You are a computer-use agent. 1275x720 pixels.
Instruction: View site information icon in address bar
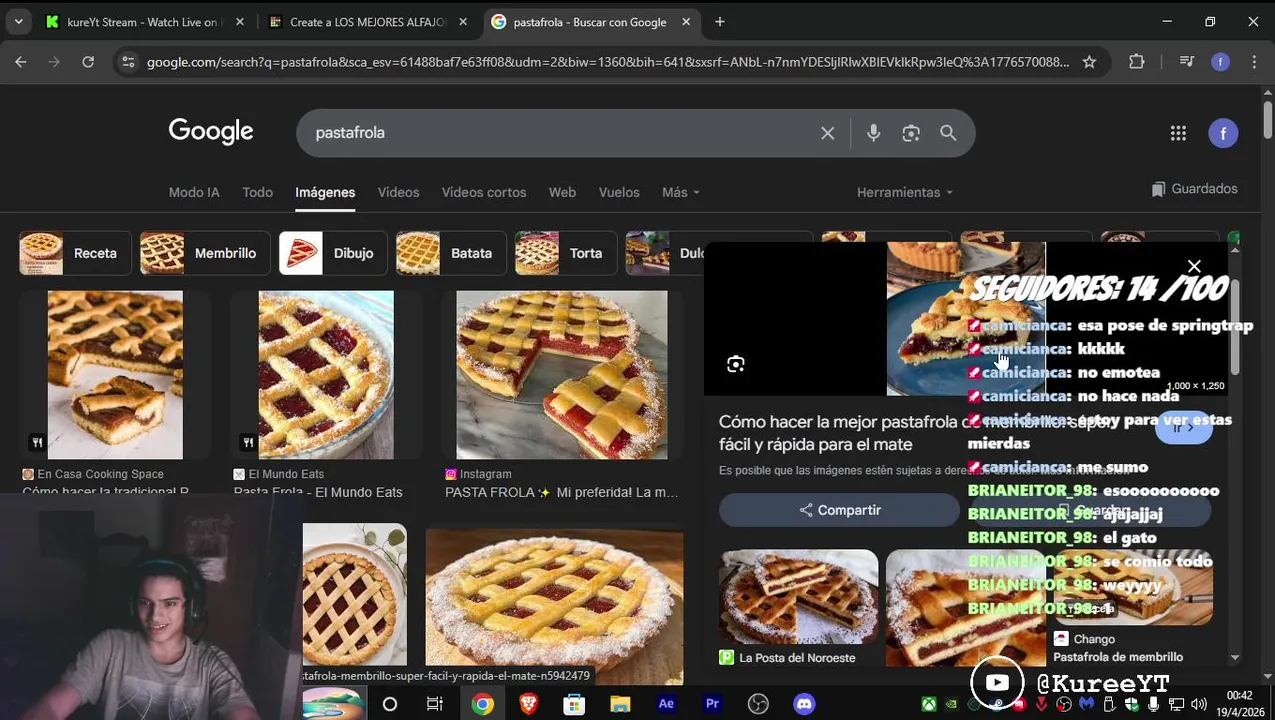pyautogui.click(x=127, y=62)
